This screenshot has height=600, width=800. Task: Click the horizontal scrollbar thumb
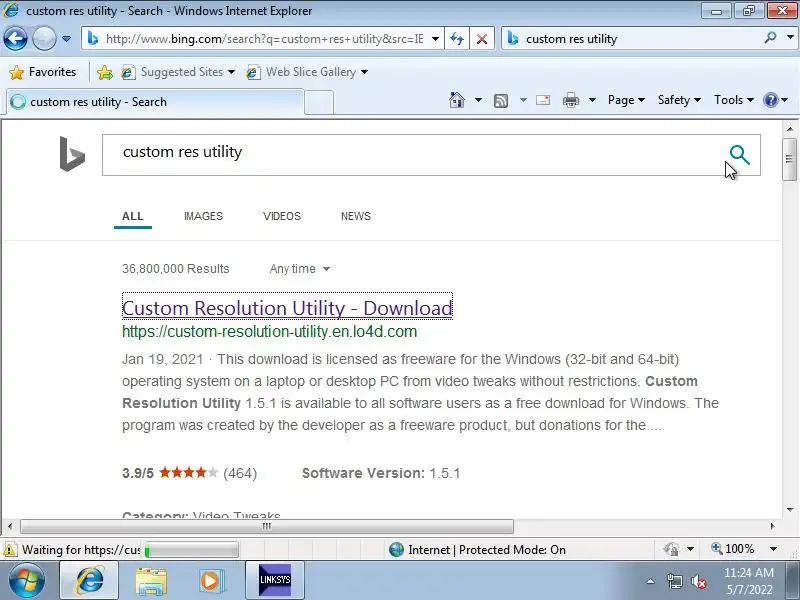[267, 526]
